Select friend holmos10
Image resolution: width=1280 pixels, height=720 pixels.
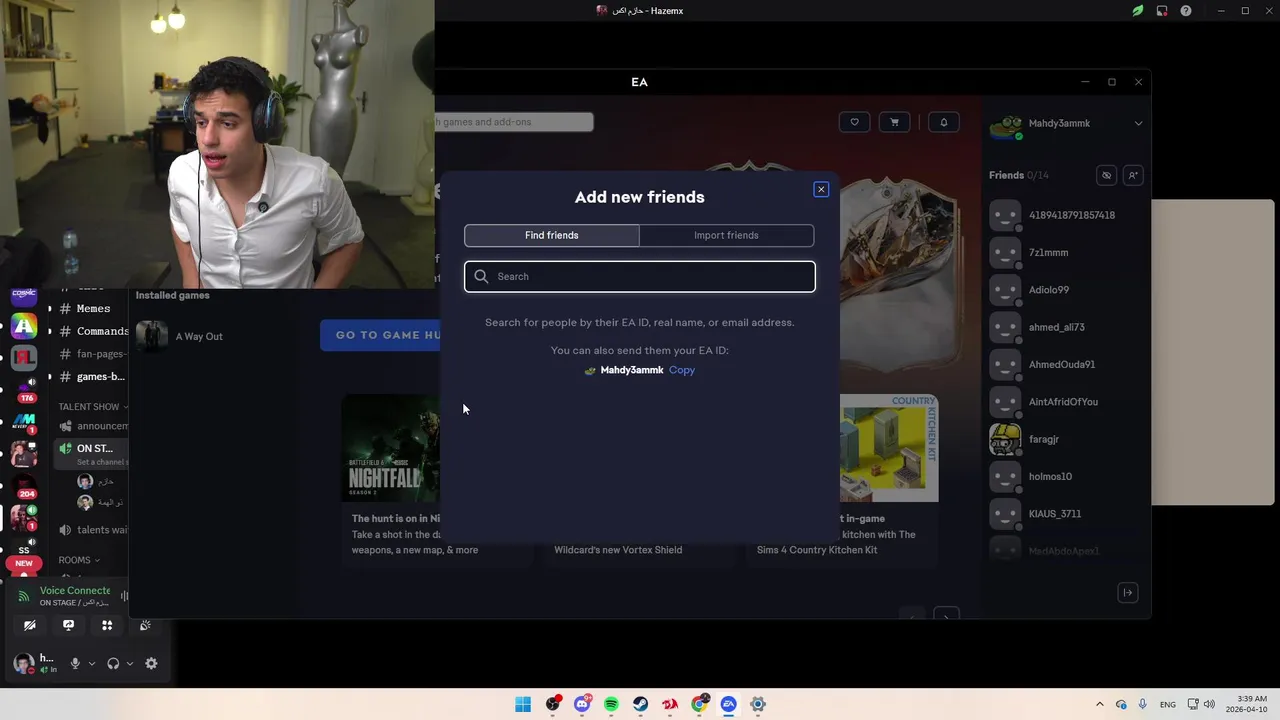click(x=1065, y=477)
